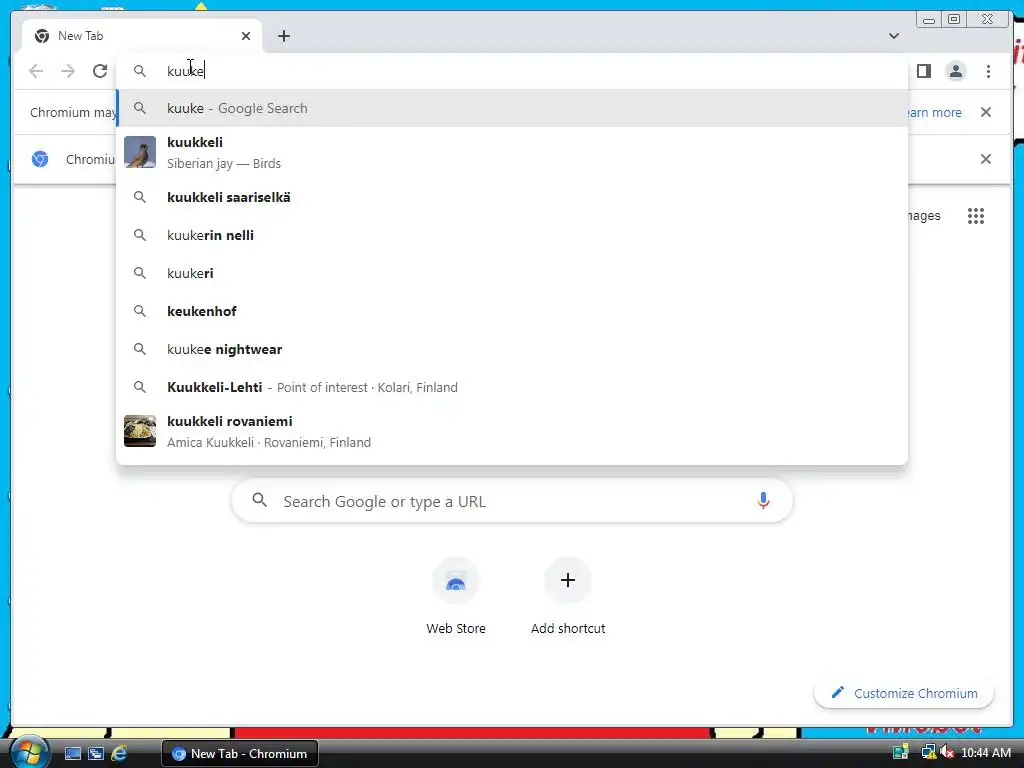This screenshot has width=1024, height=768.
Task: Select 'Kuukkeli-Lehti' point of interest suggestion
Action: click(512, 387)
